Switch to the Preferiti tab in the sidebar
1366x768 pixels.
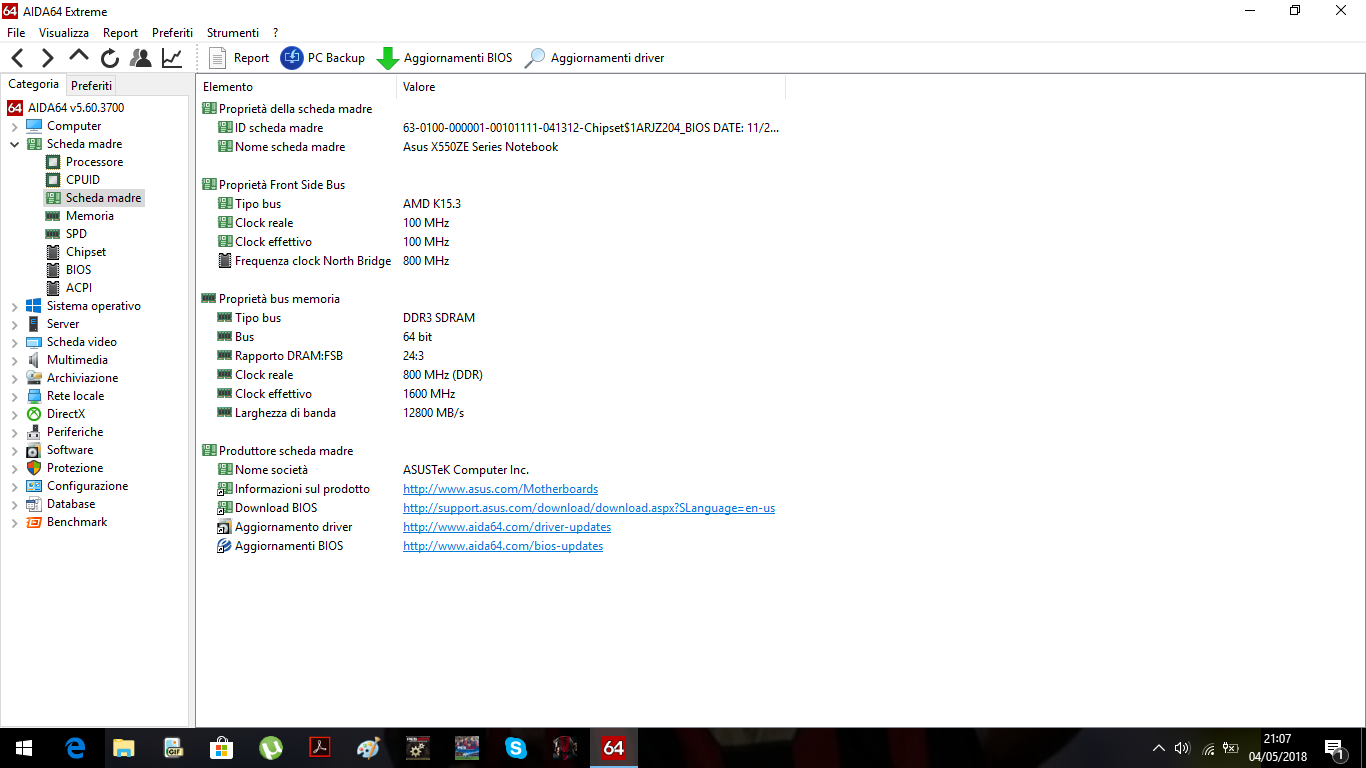(x=92, y=86)
